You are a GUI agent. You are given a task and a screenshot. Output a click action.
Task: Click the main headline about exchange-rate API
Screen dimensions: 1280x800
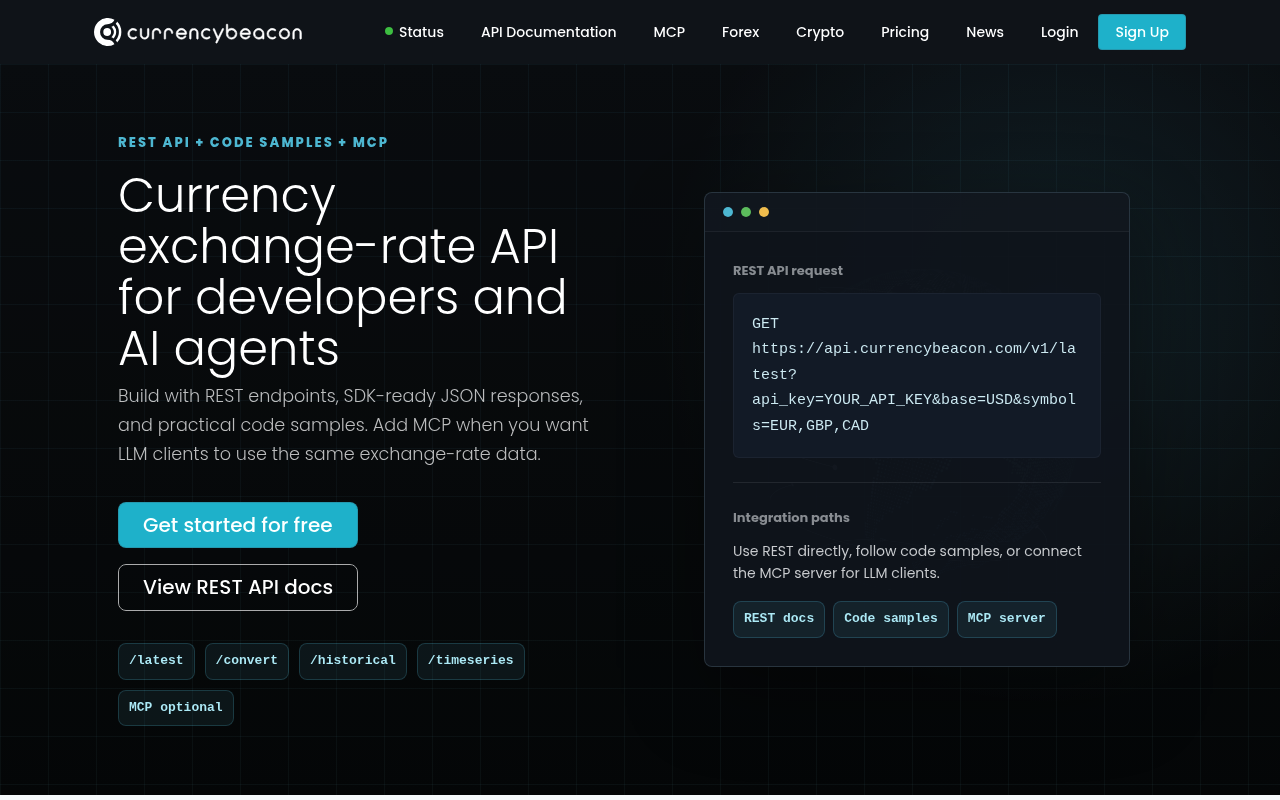[x=342, y=271]
